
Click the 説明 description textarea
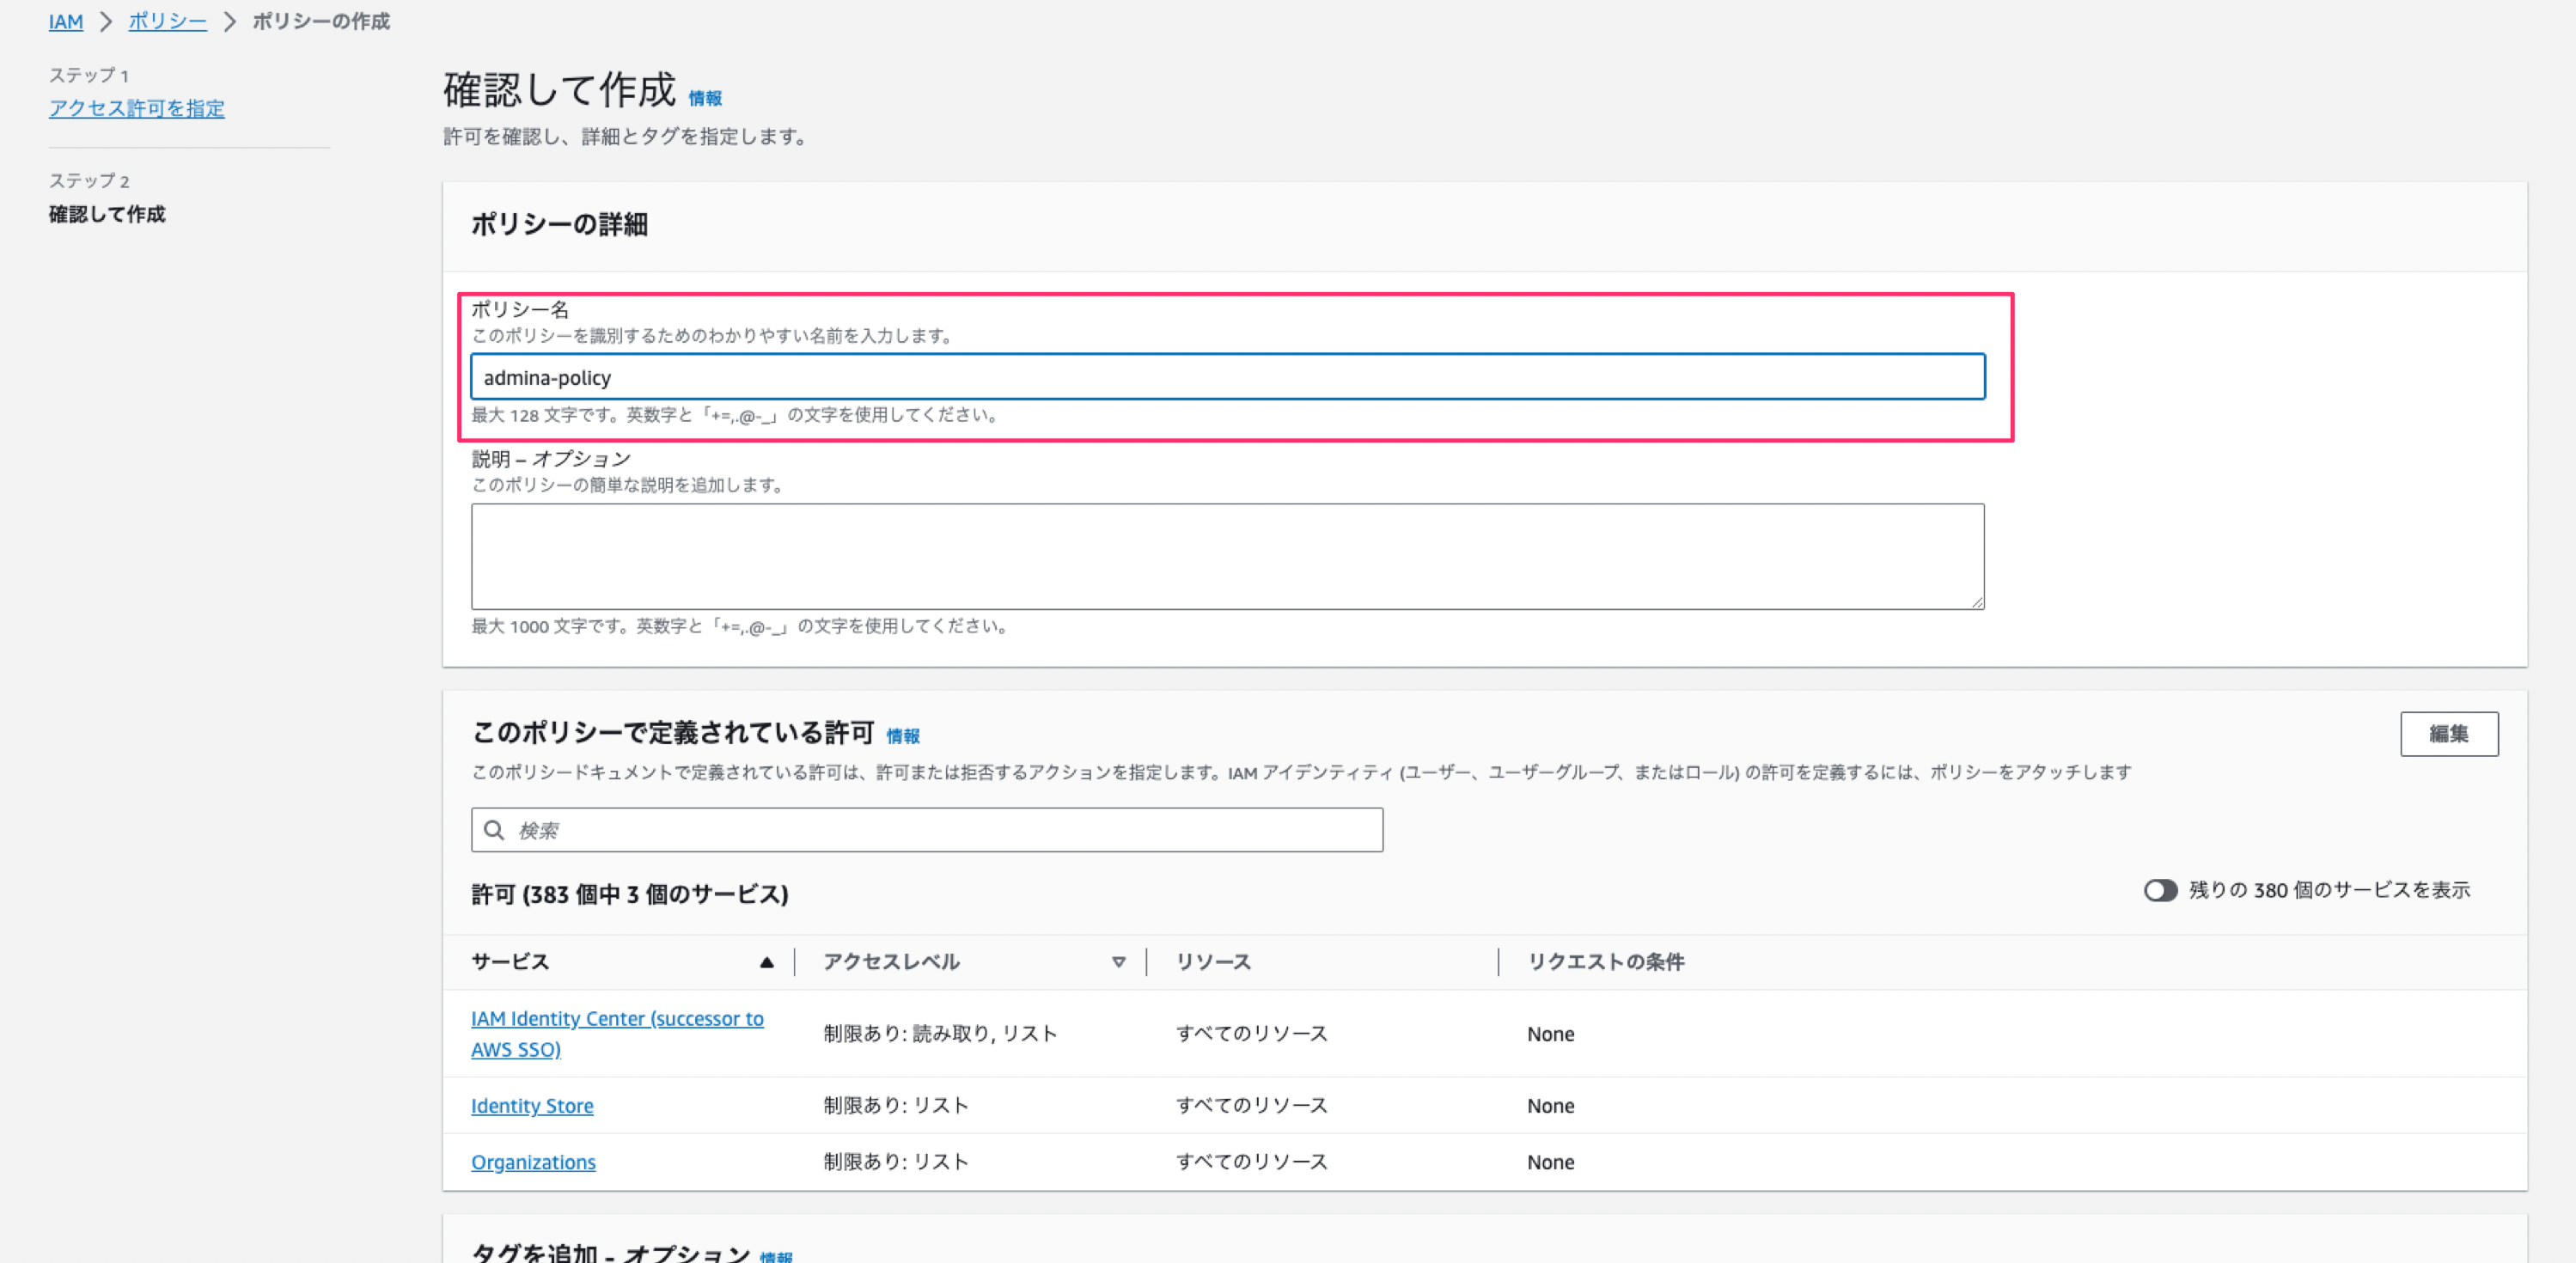click(1228, 556)
